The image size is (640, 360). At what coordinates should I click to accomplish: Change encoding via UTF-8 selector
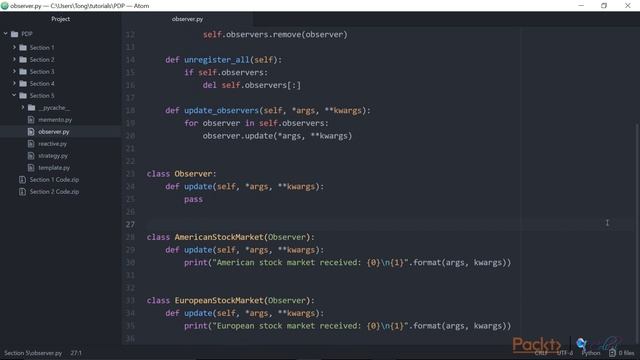tap(565, 353)
